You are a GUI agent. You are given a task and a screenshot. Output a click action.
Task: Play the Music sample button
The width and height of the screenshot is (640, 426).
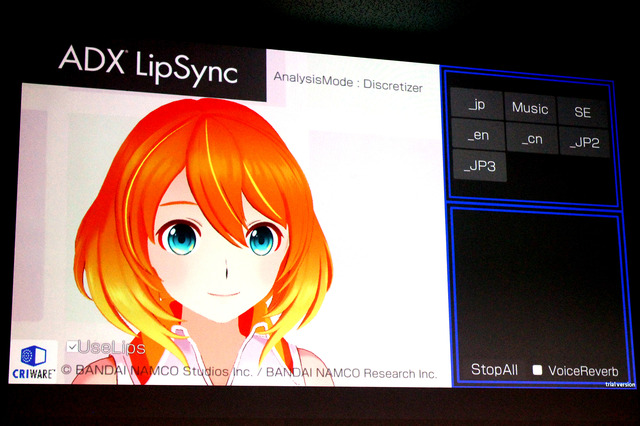(x=530, y=108)
